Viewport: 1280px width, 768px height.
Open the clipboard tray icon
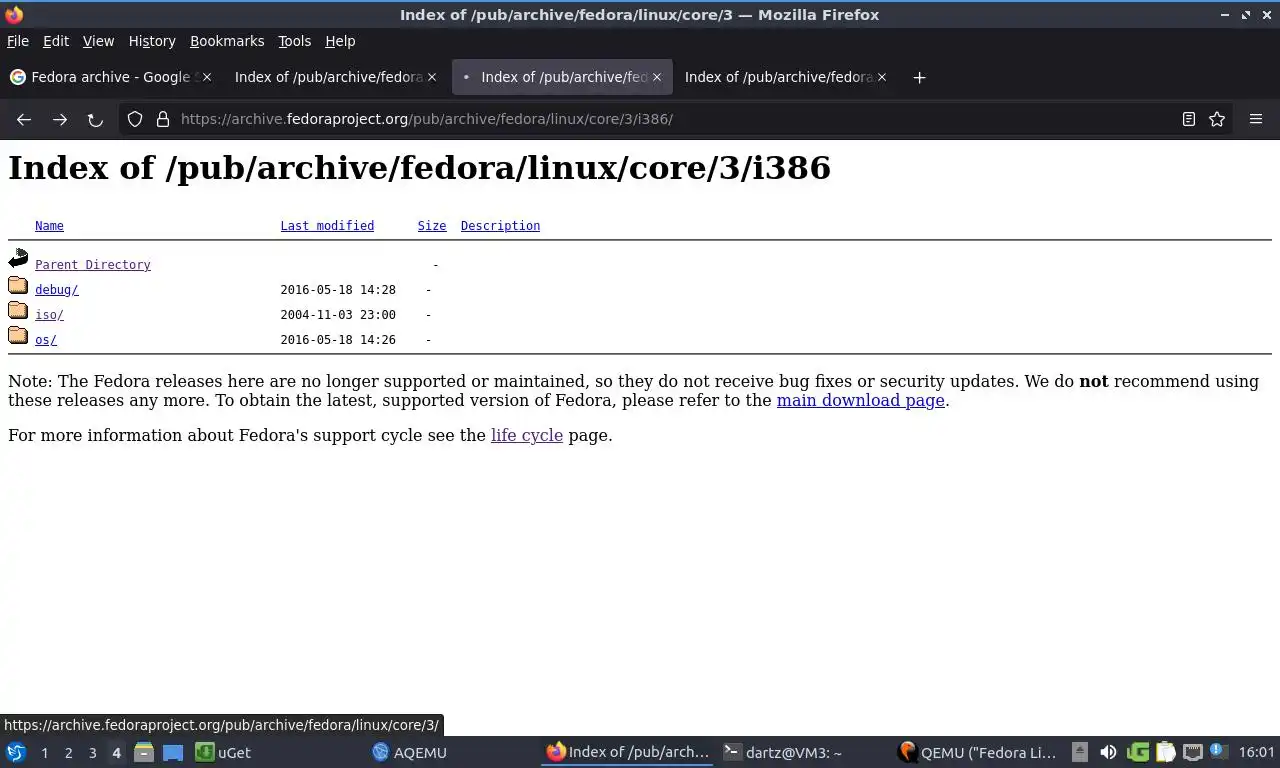pyautogui.click(x=1165, y=752)
